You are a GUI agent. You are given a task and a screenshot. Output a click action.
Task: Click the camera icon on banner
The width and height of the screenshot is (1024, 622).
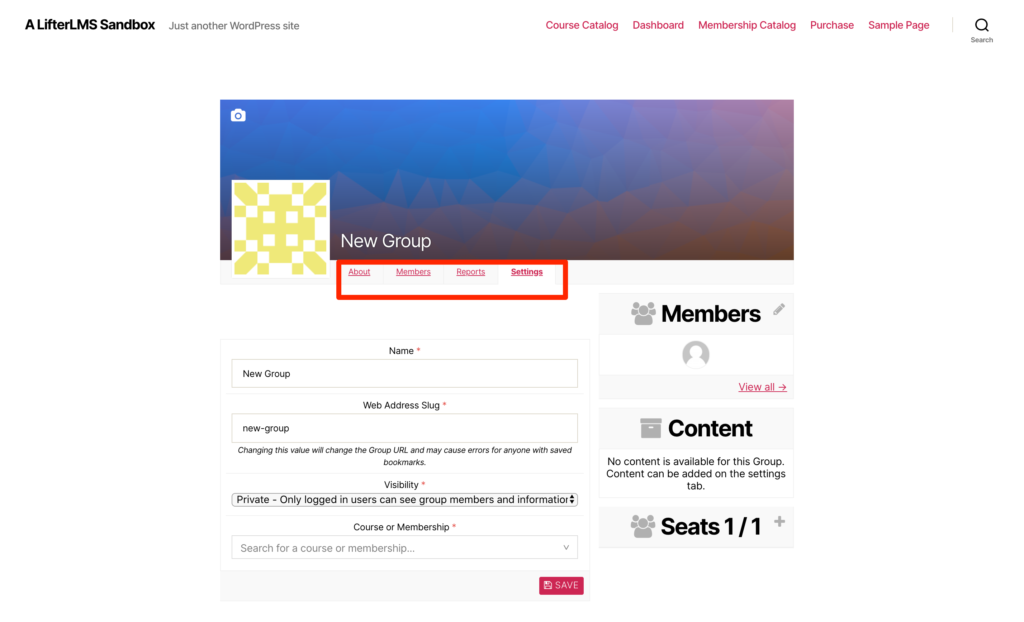(238, 116)
